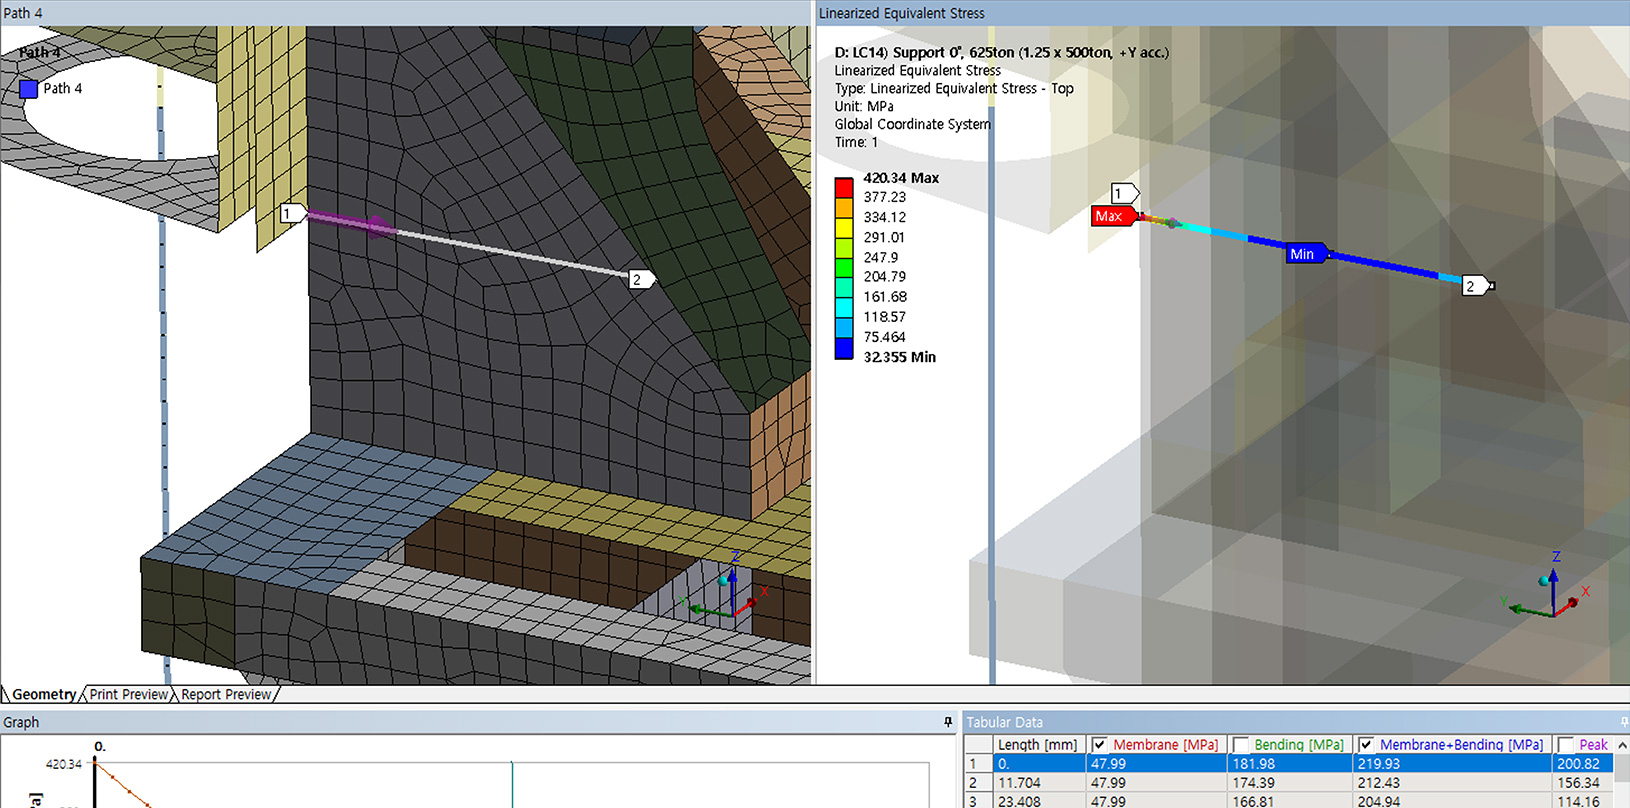
Task: Click Length cell 23.408
Action: (x=1038, y=802)
